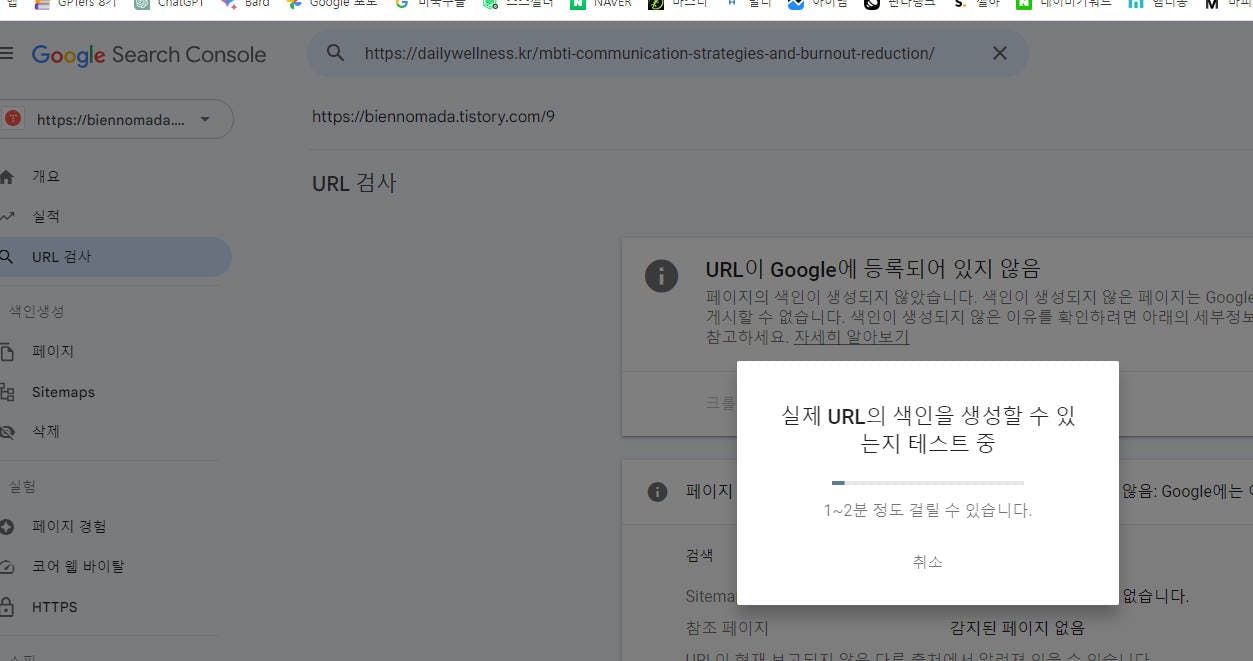Open the biennomada property selector dropdown

(116, 119)
